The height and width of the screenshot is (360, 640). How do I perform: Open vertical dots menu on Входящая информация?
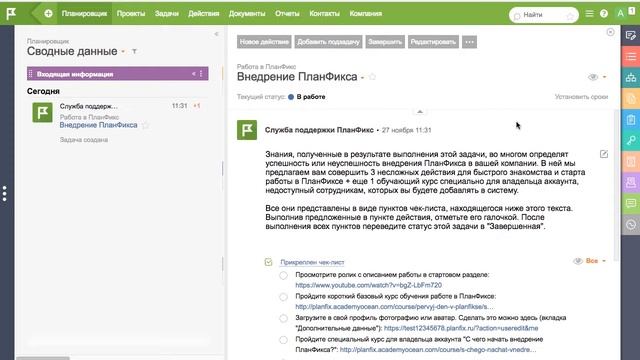(201, 74)
